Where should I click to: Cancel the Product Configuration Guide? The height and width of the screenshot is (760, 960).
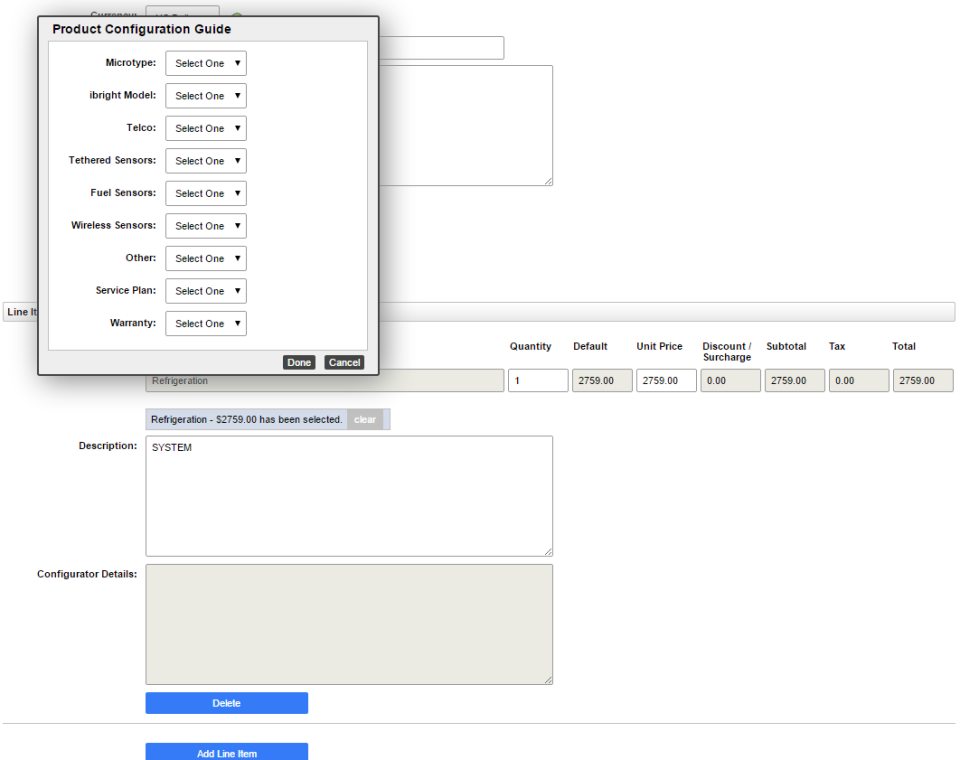[x=343, y=362]
